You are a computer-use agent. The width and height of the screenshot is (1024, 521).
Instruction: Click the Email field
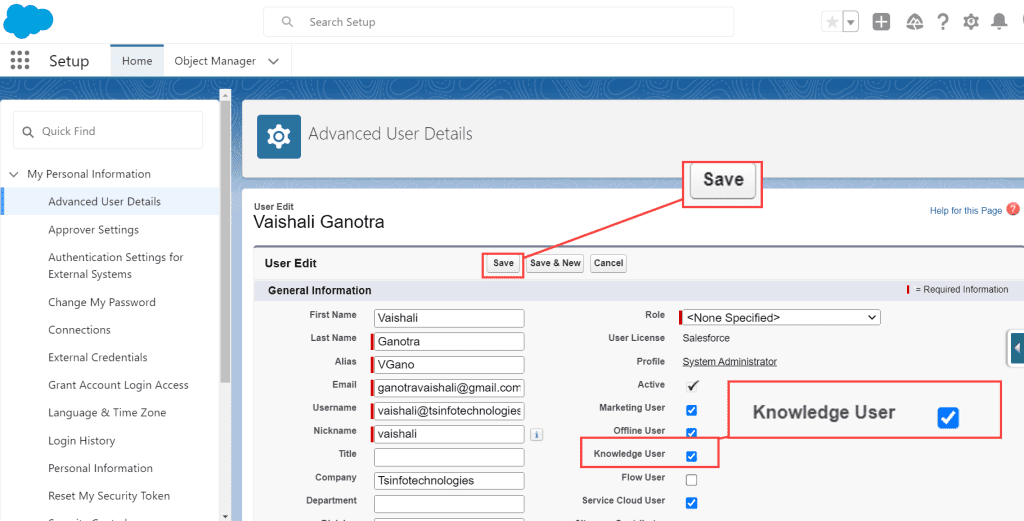[449, 388]
